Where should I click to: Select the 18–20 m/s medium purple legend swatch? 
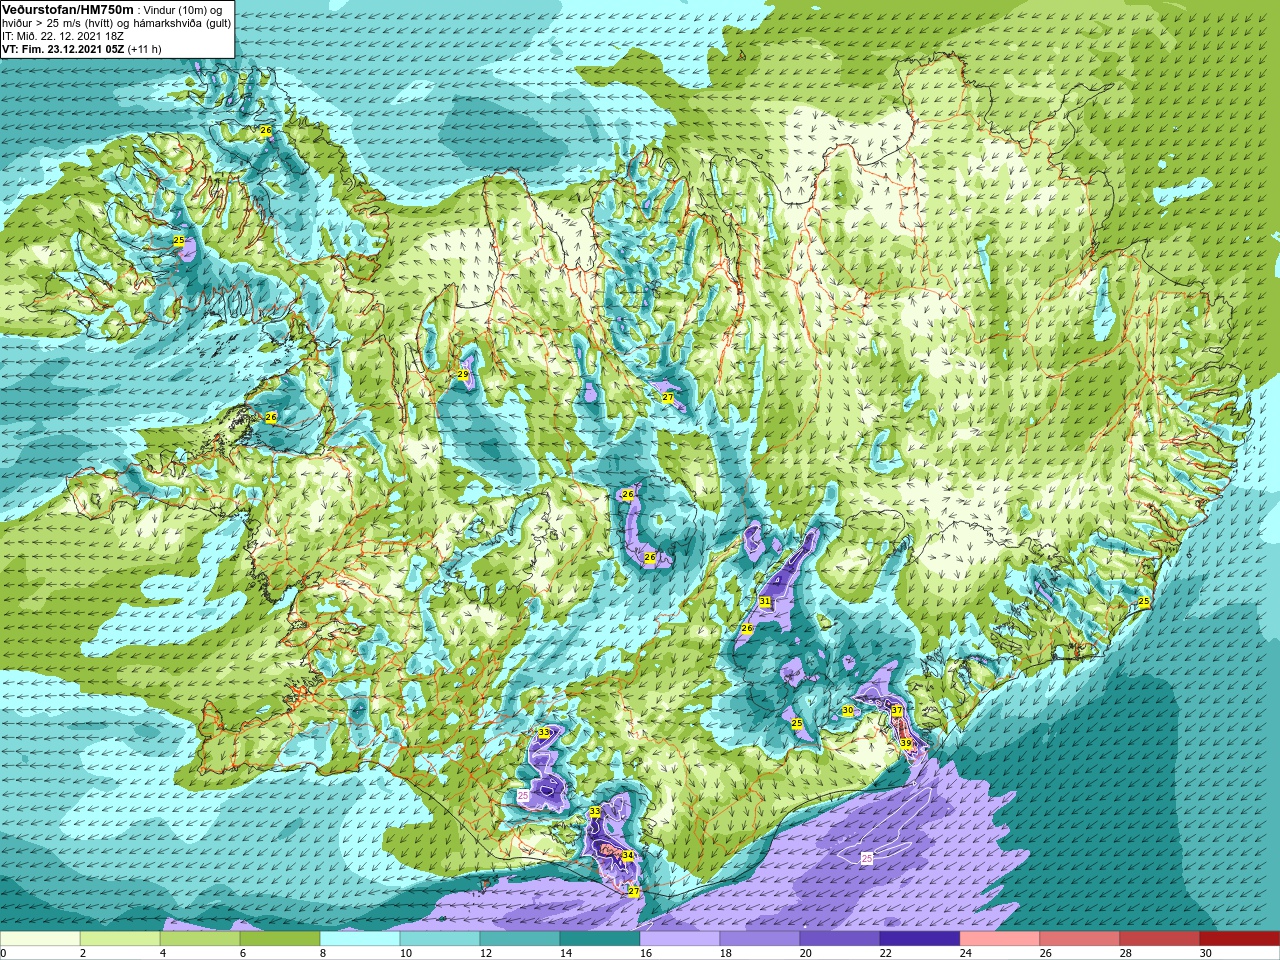click(760, 938)
